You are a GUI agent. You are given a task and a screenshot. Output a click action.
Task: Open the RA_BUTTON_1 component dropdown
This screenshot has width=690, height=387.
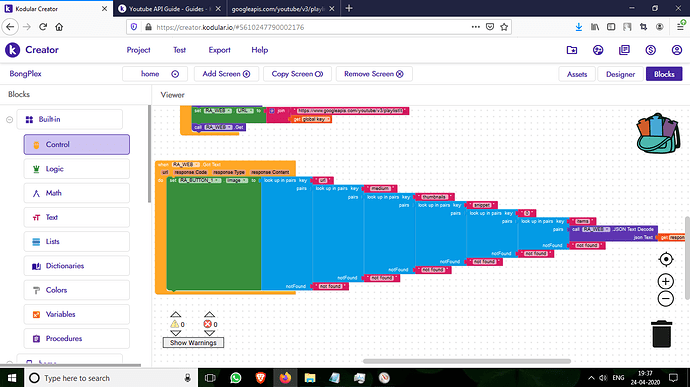200,181
